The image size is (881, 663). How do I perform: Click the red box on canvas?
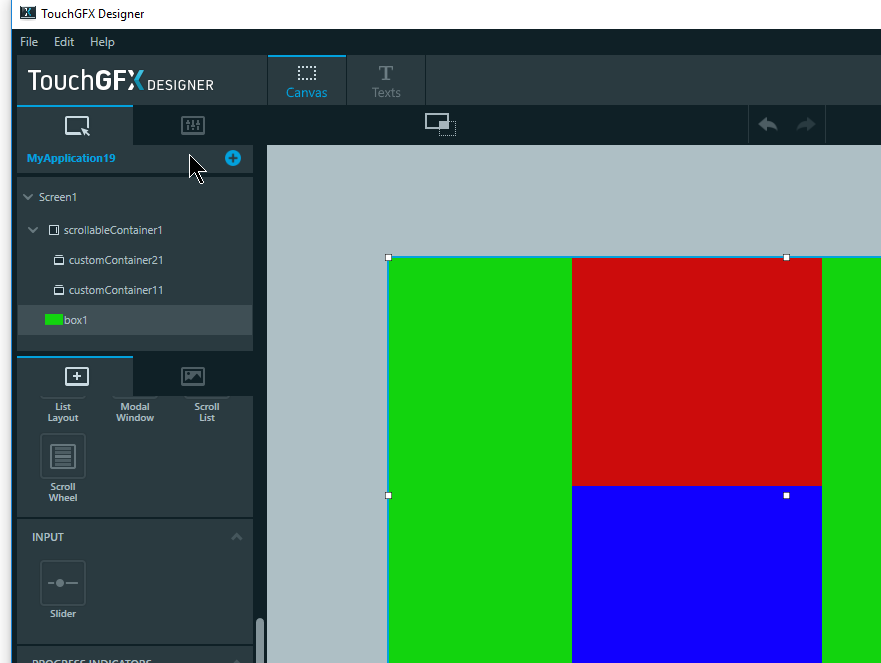point(697,372)
